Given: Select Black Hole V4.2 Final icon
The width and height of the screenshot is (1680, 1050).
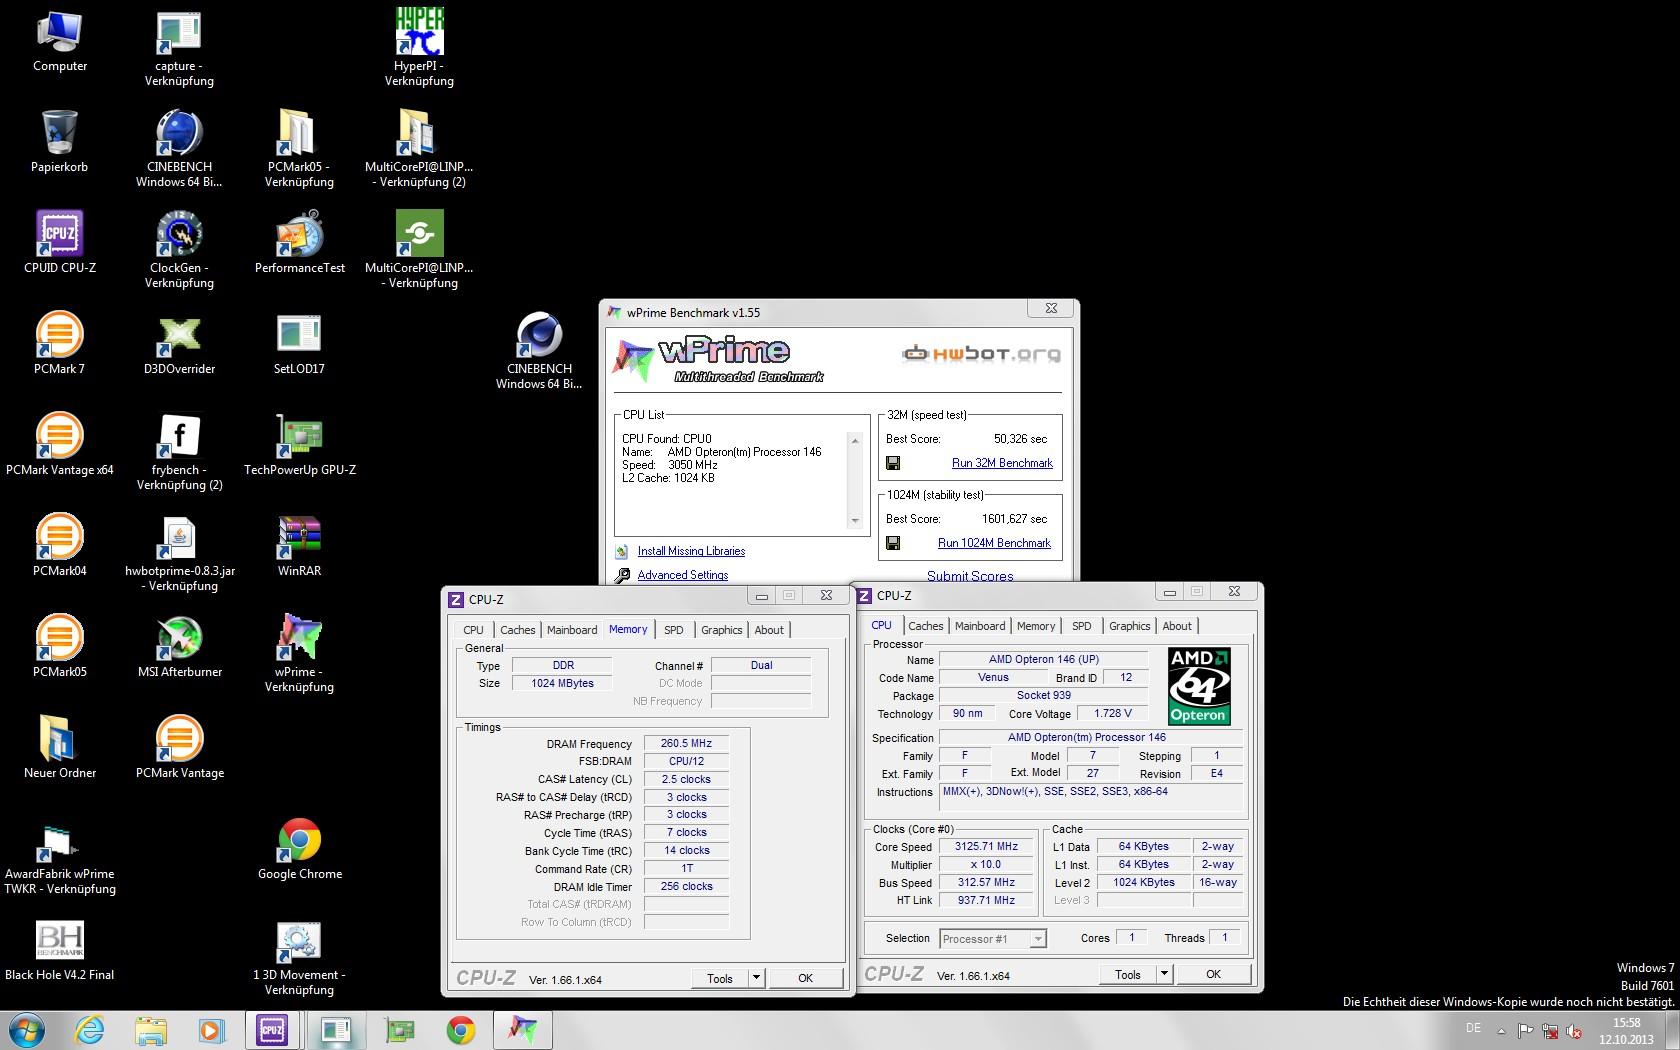Looking at the screenshot, I should [x=60, y=950].
